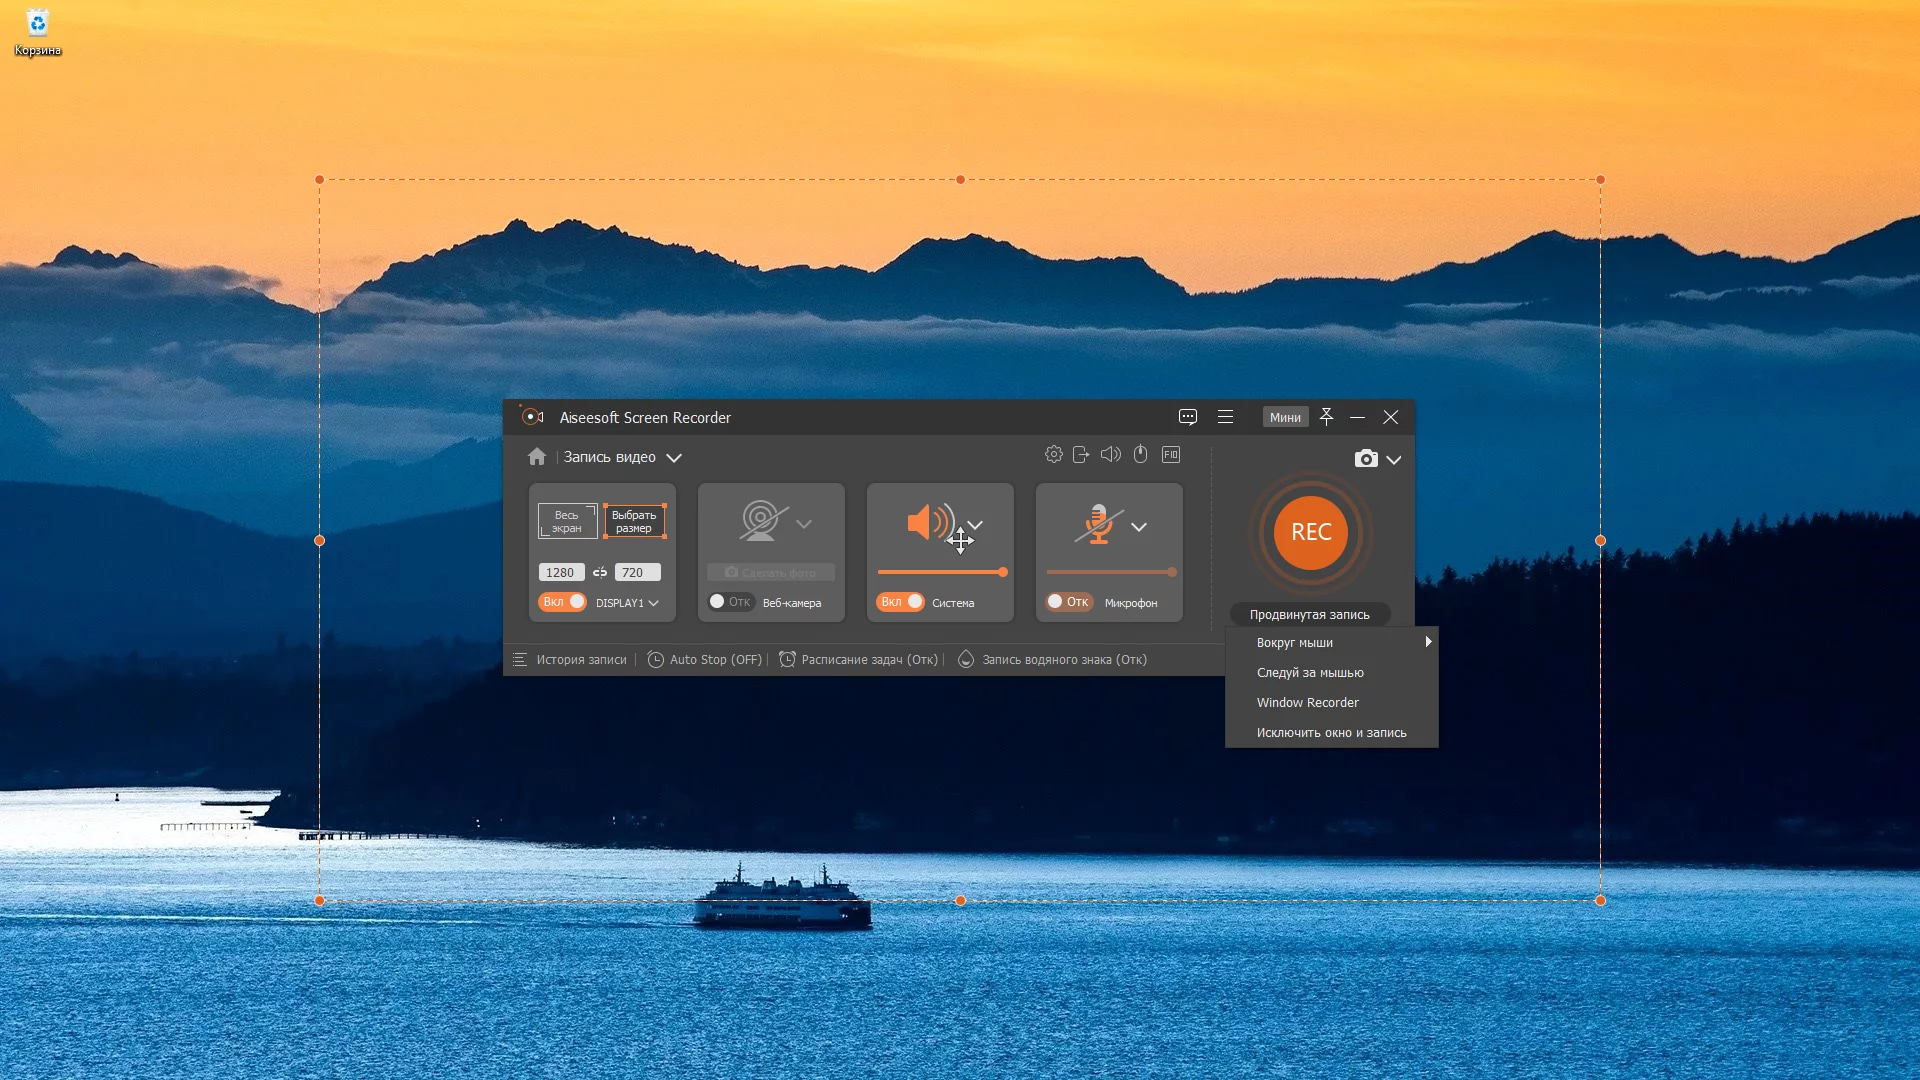Expand the screenshot capture dropdown arrow
Image resolution: width=1920 pixels, height=1080 pixels.
pos(1394,460)
